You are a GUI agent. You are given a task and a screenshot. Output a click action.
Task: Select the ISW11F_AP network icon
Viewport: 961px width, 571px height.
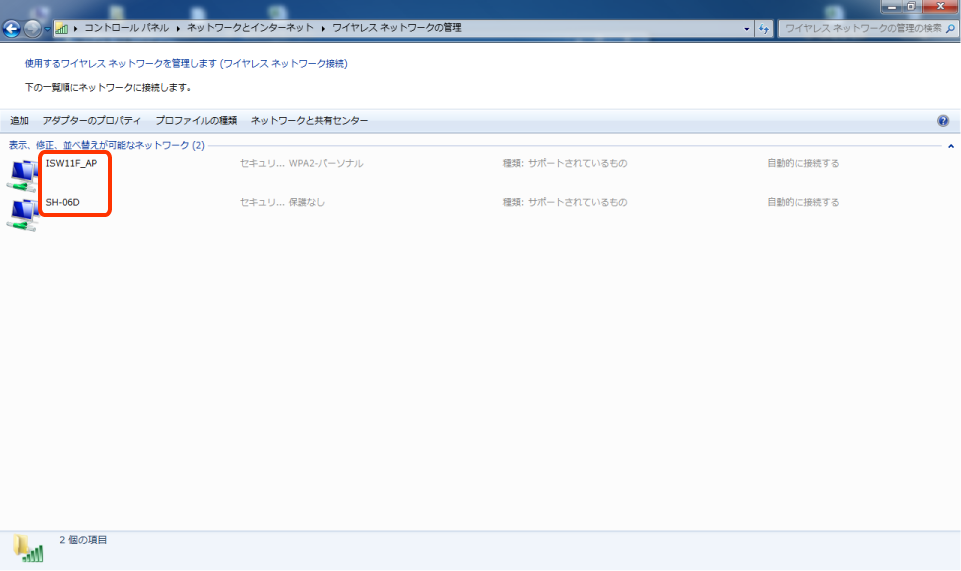pos(22,174)
